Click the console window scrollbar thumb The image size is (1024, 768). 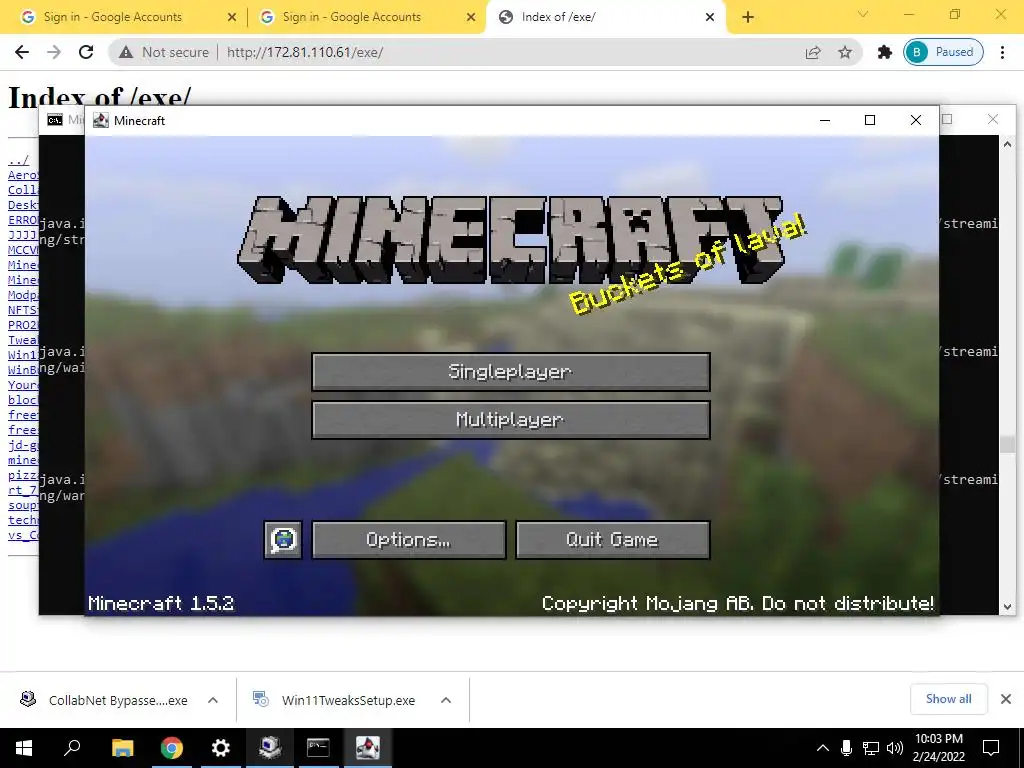click(1007, 444)
